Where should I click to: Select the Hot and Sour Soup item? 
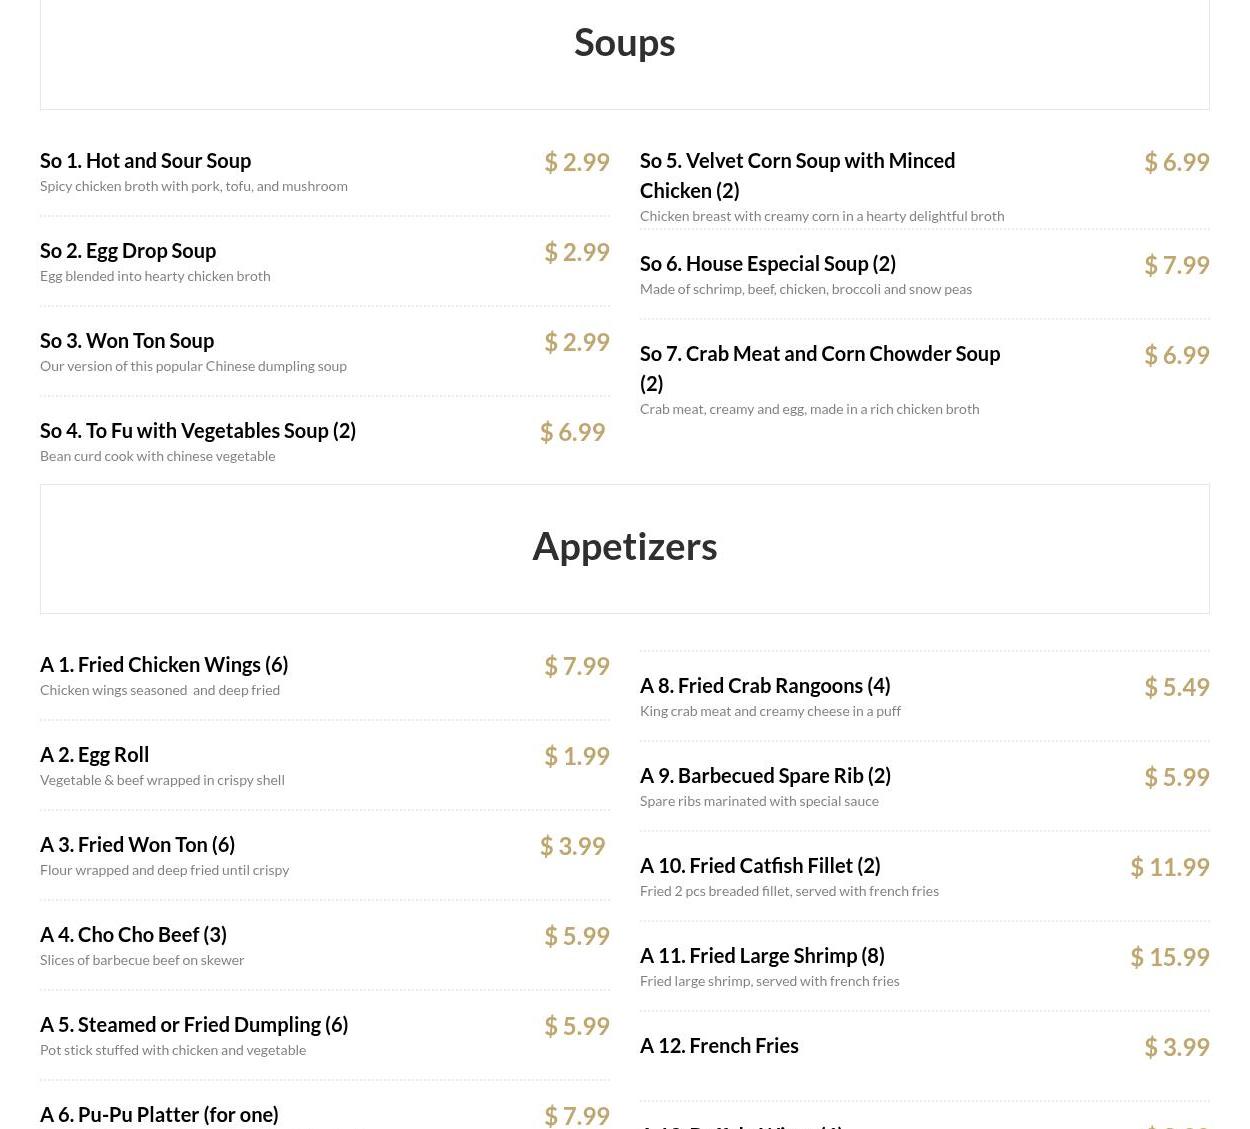[x=146, y=161]
